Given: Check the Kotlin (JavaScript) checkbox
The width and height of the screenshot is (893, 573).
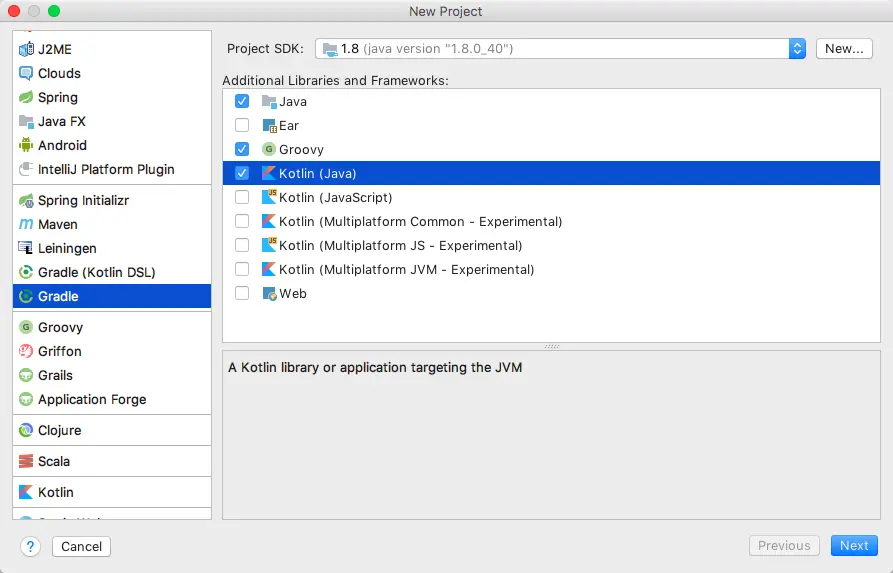Looking at the screenshot, I should tap(242, 197).
